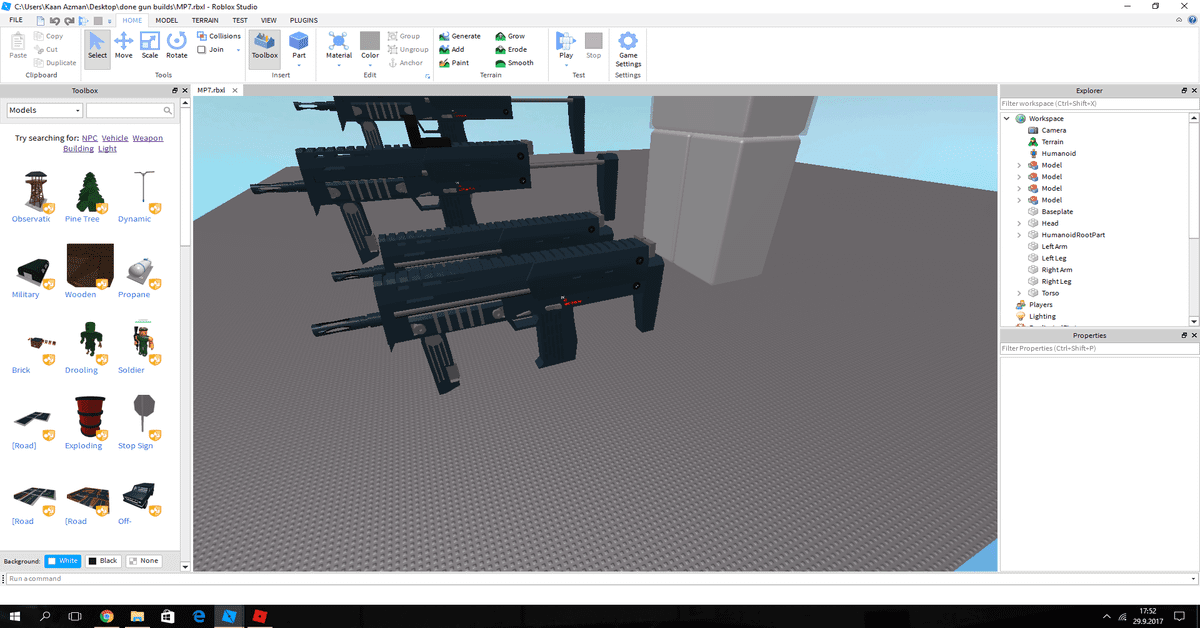Click the Windows Start button
Viewport: 1200px width, 628px height.
click(x=14, y=616)
